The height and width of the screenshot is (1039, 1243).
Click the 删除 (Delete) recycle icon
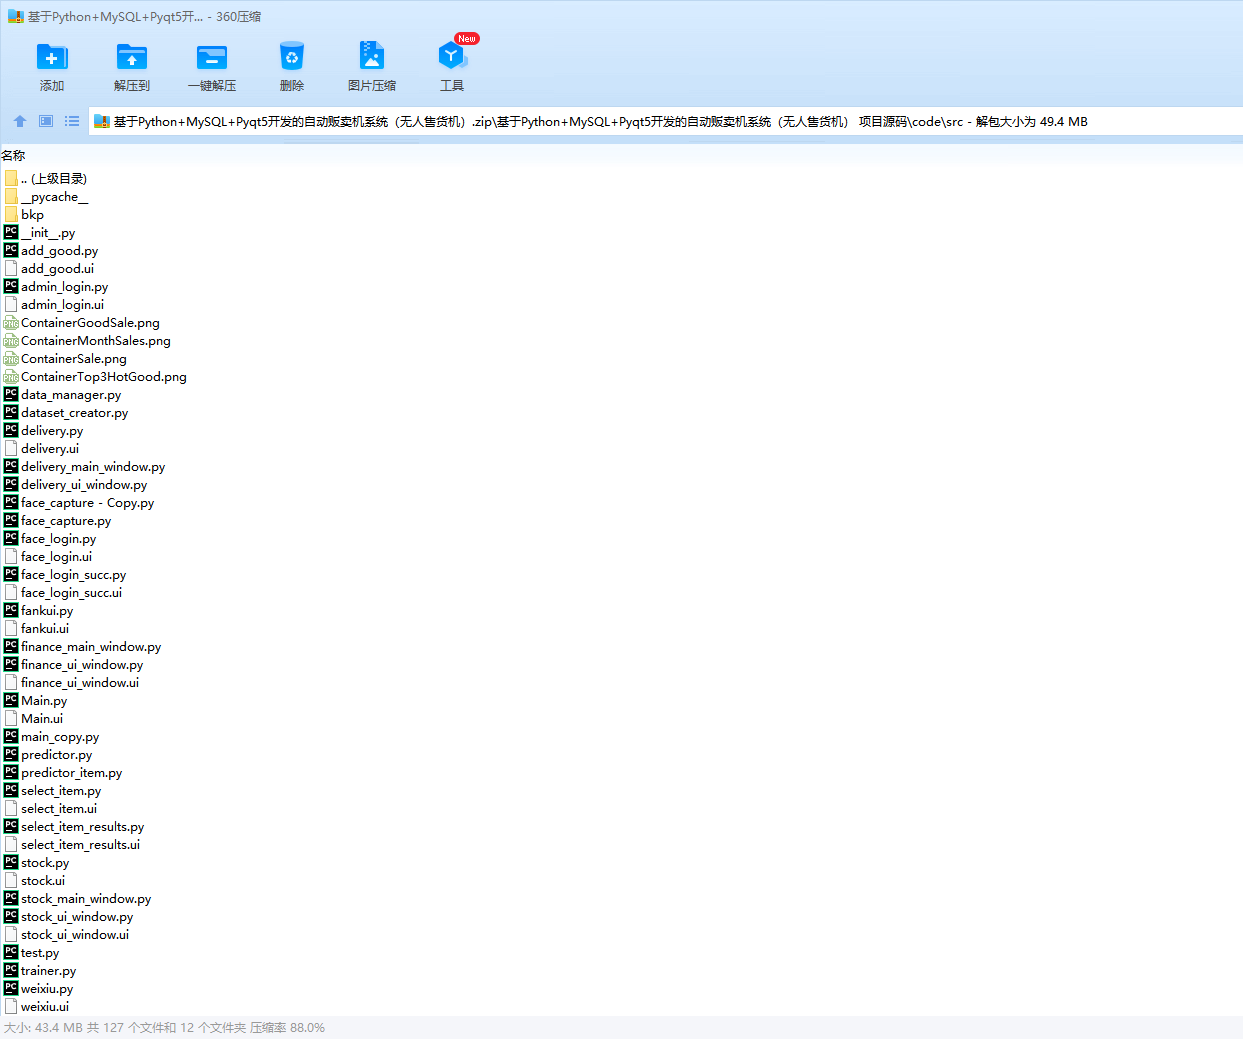(x=292, y=57)
